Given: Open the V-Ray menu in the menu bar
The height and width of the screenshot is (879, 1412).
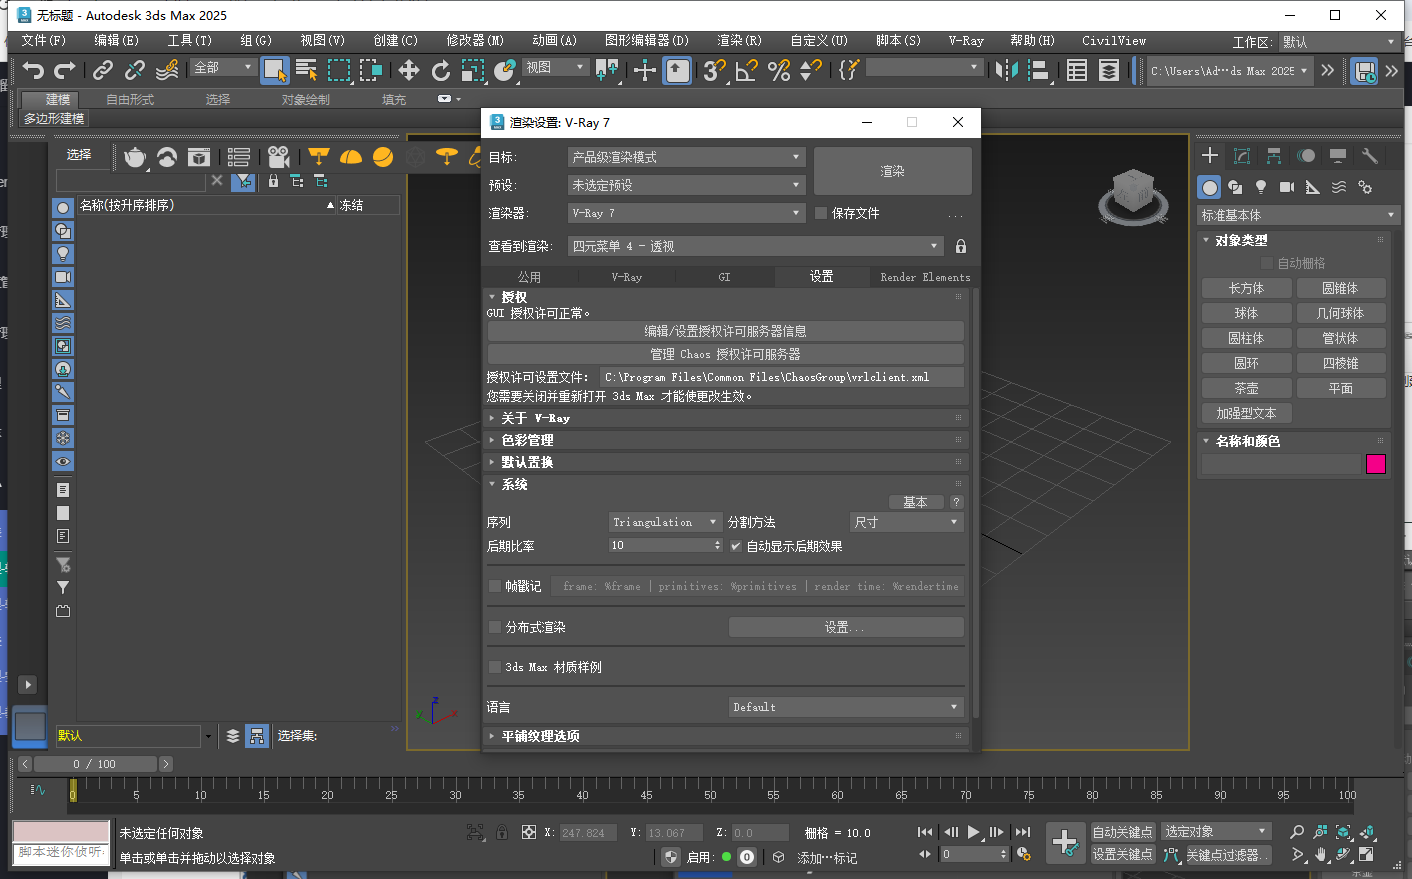Looking at the screenshot, I should point(965,41).
